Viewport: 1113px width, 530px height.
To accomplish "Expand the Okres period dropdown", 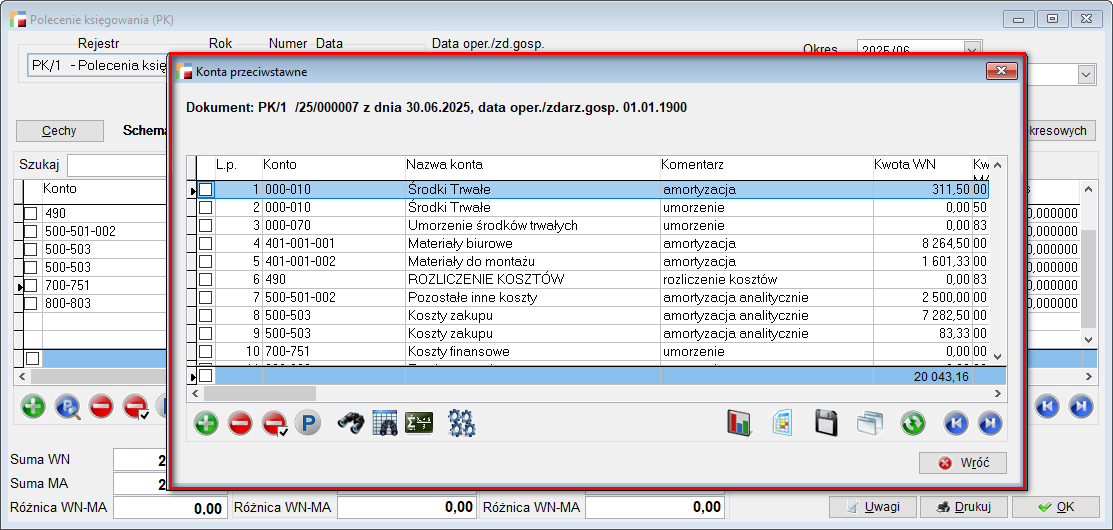I will tap(972, 49).
